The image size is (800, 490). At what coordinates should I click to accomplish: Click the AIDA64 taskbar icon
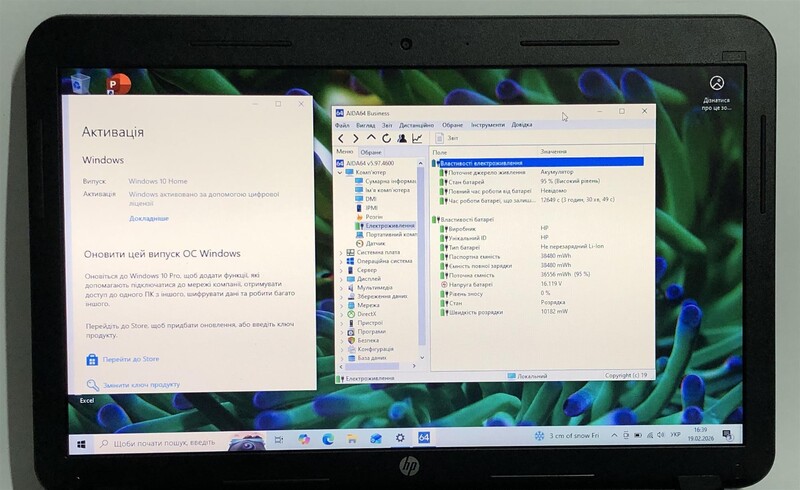[424, 437]
